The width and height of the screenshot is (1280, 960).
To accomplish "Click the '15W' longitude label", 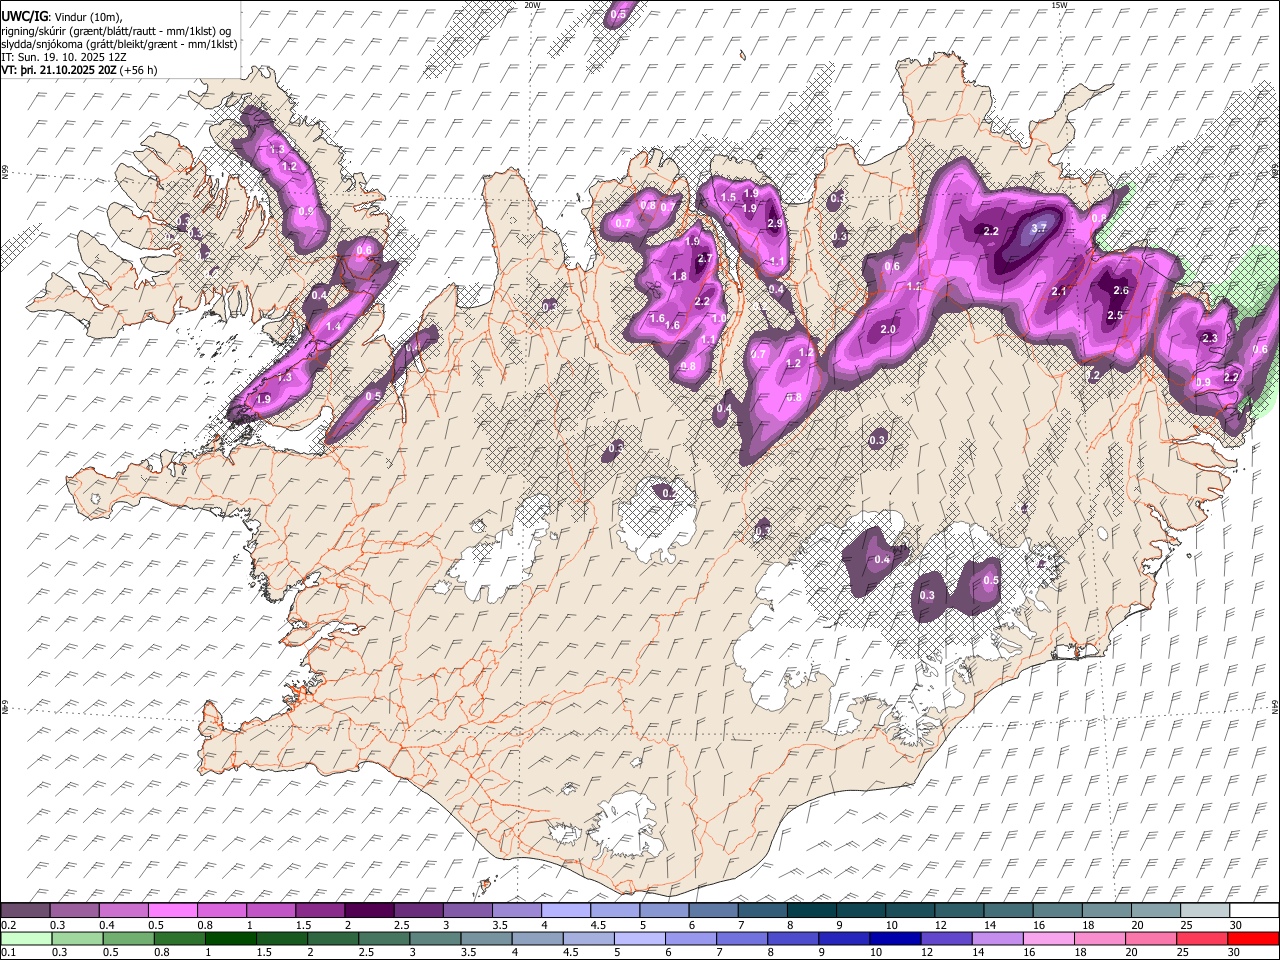I will point(1058,5).
